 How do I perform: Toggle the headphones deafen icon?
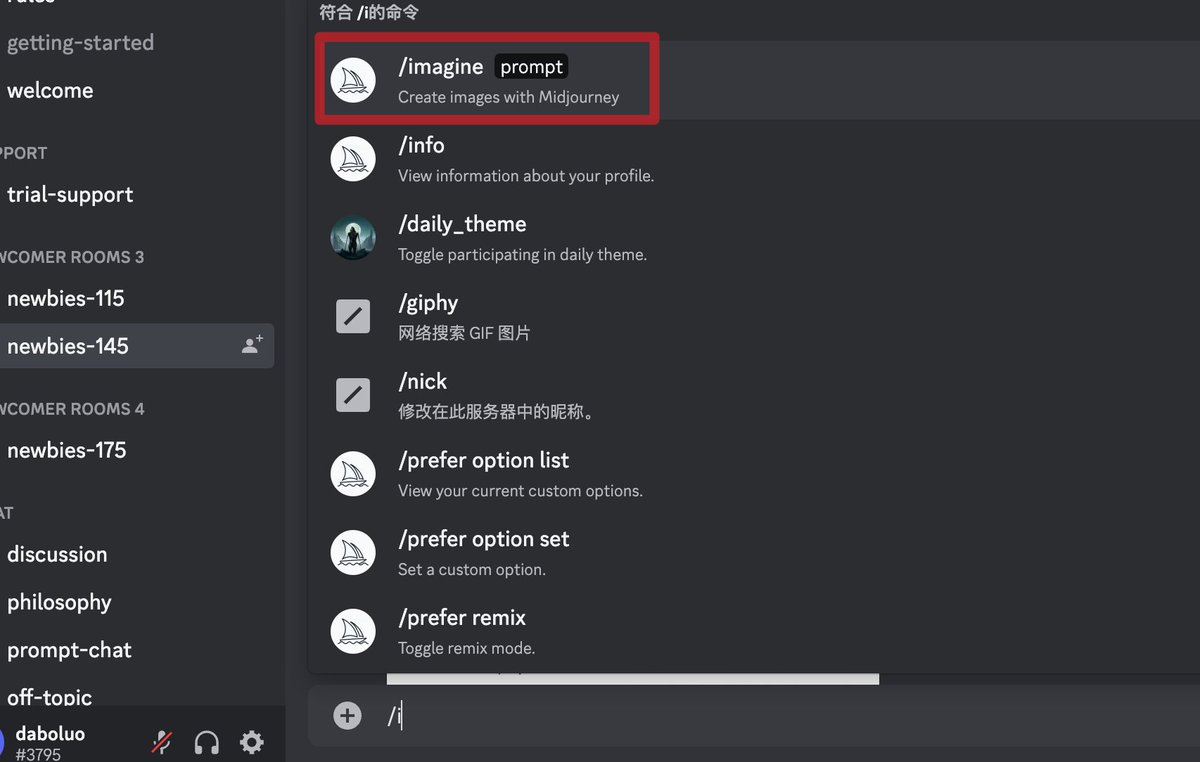pyautogui.click(x=207, y=742)
